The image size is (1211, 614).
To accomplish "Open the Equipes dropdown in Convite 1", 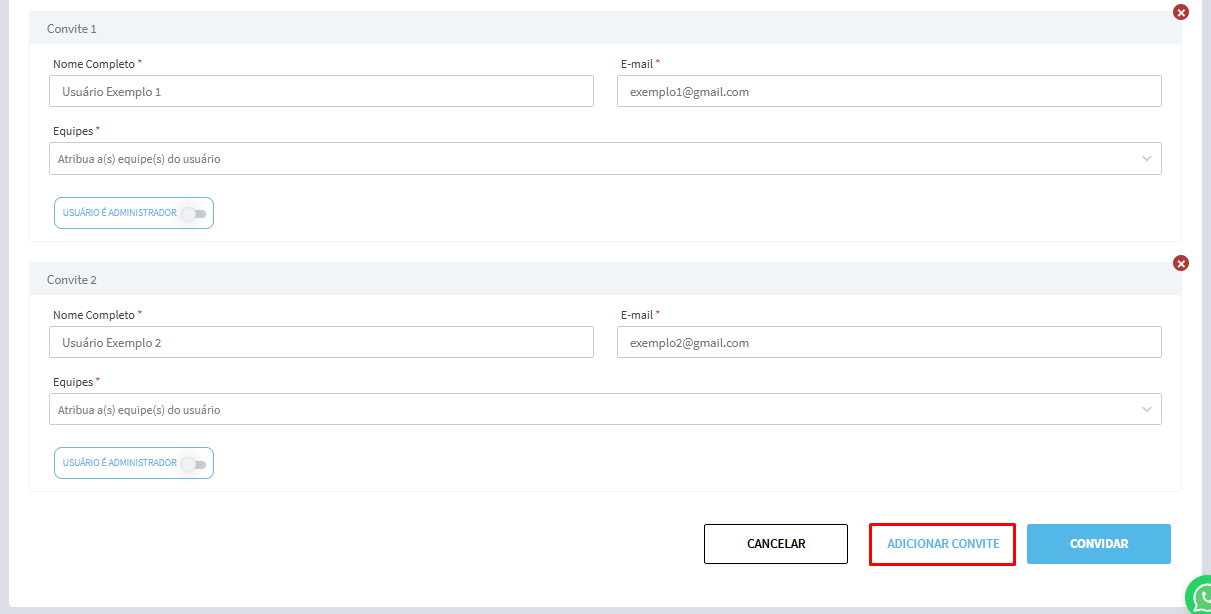I will [605, 159].
